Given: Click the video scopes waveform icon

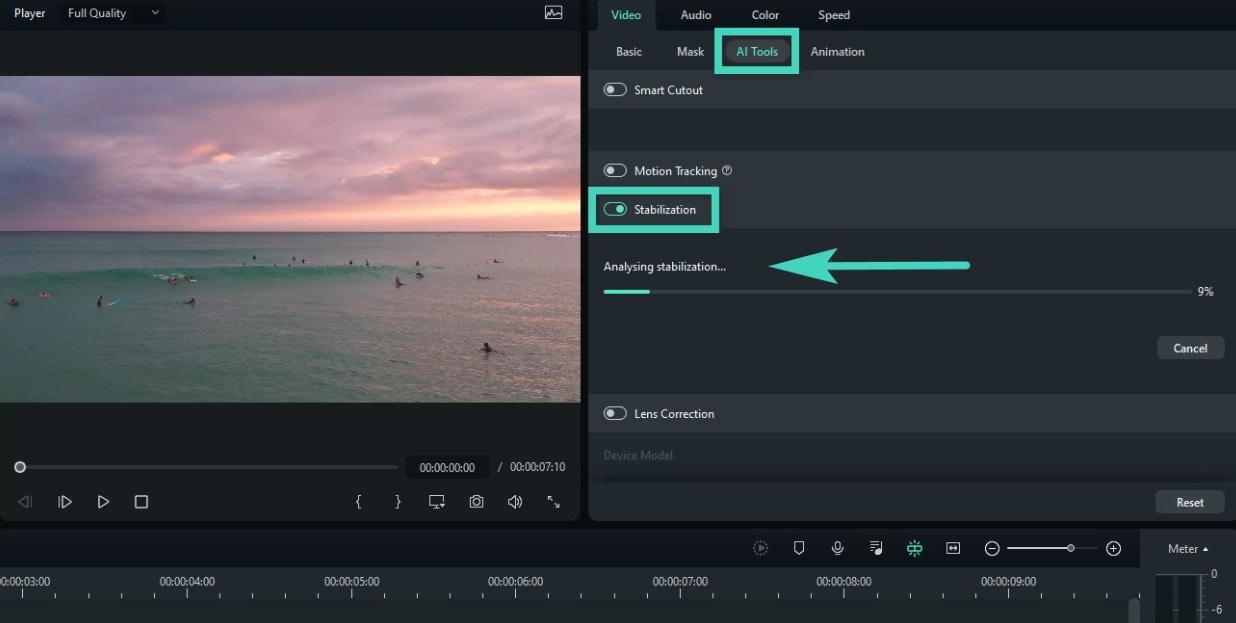Looking at the screenshot, I should click(553, 13).
